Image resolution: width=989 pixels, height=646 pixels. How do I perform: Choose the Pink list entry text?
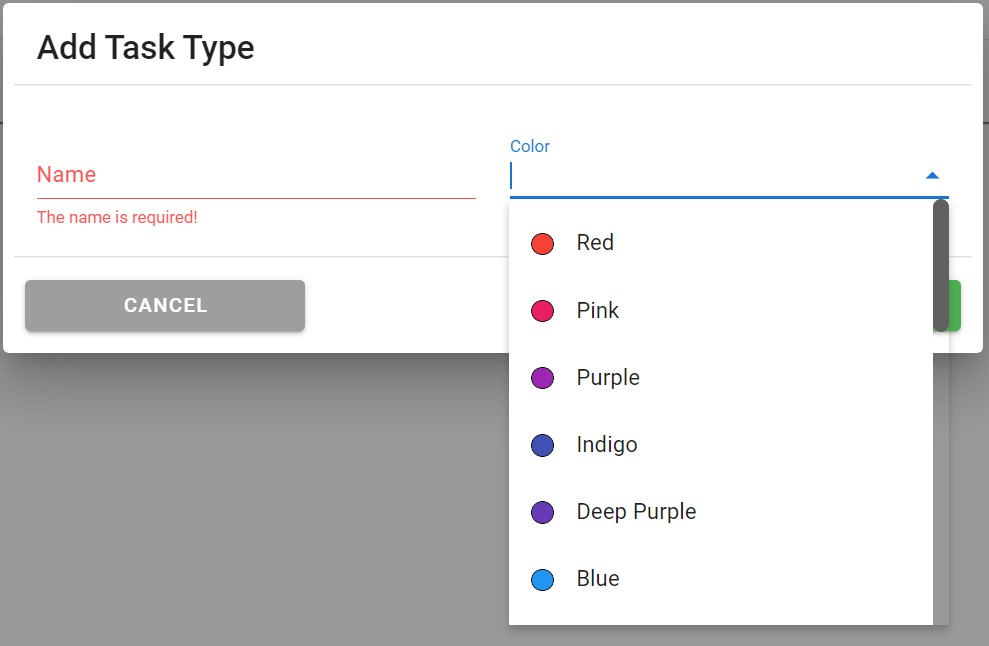(x=598, y=310)
